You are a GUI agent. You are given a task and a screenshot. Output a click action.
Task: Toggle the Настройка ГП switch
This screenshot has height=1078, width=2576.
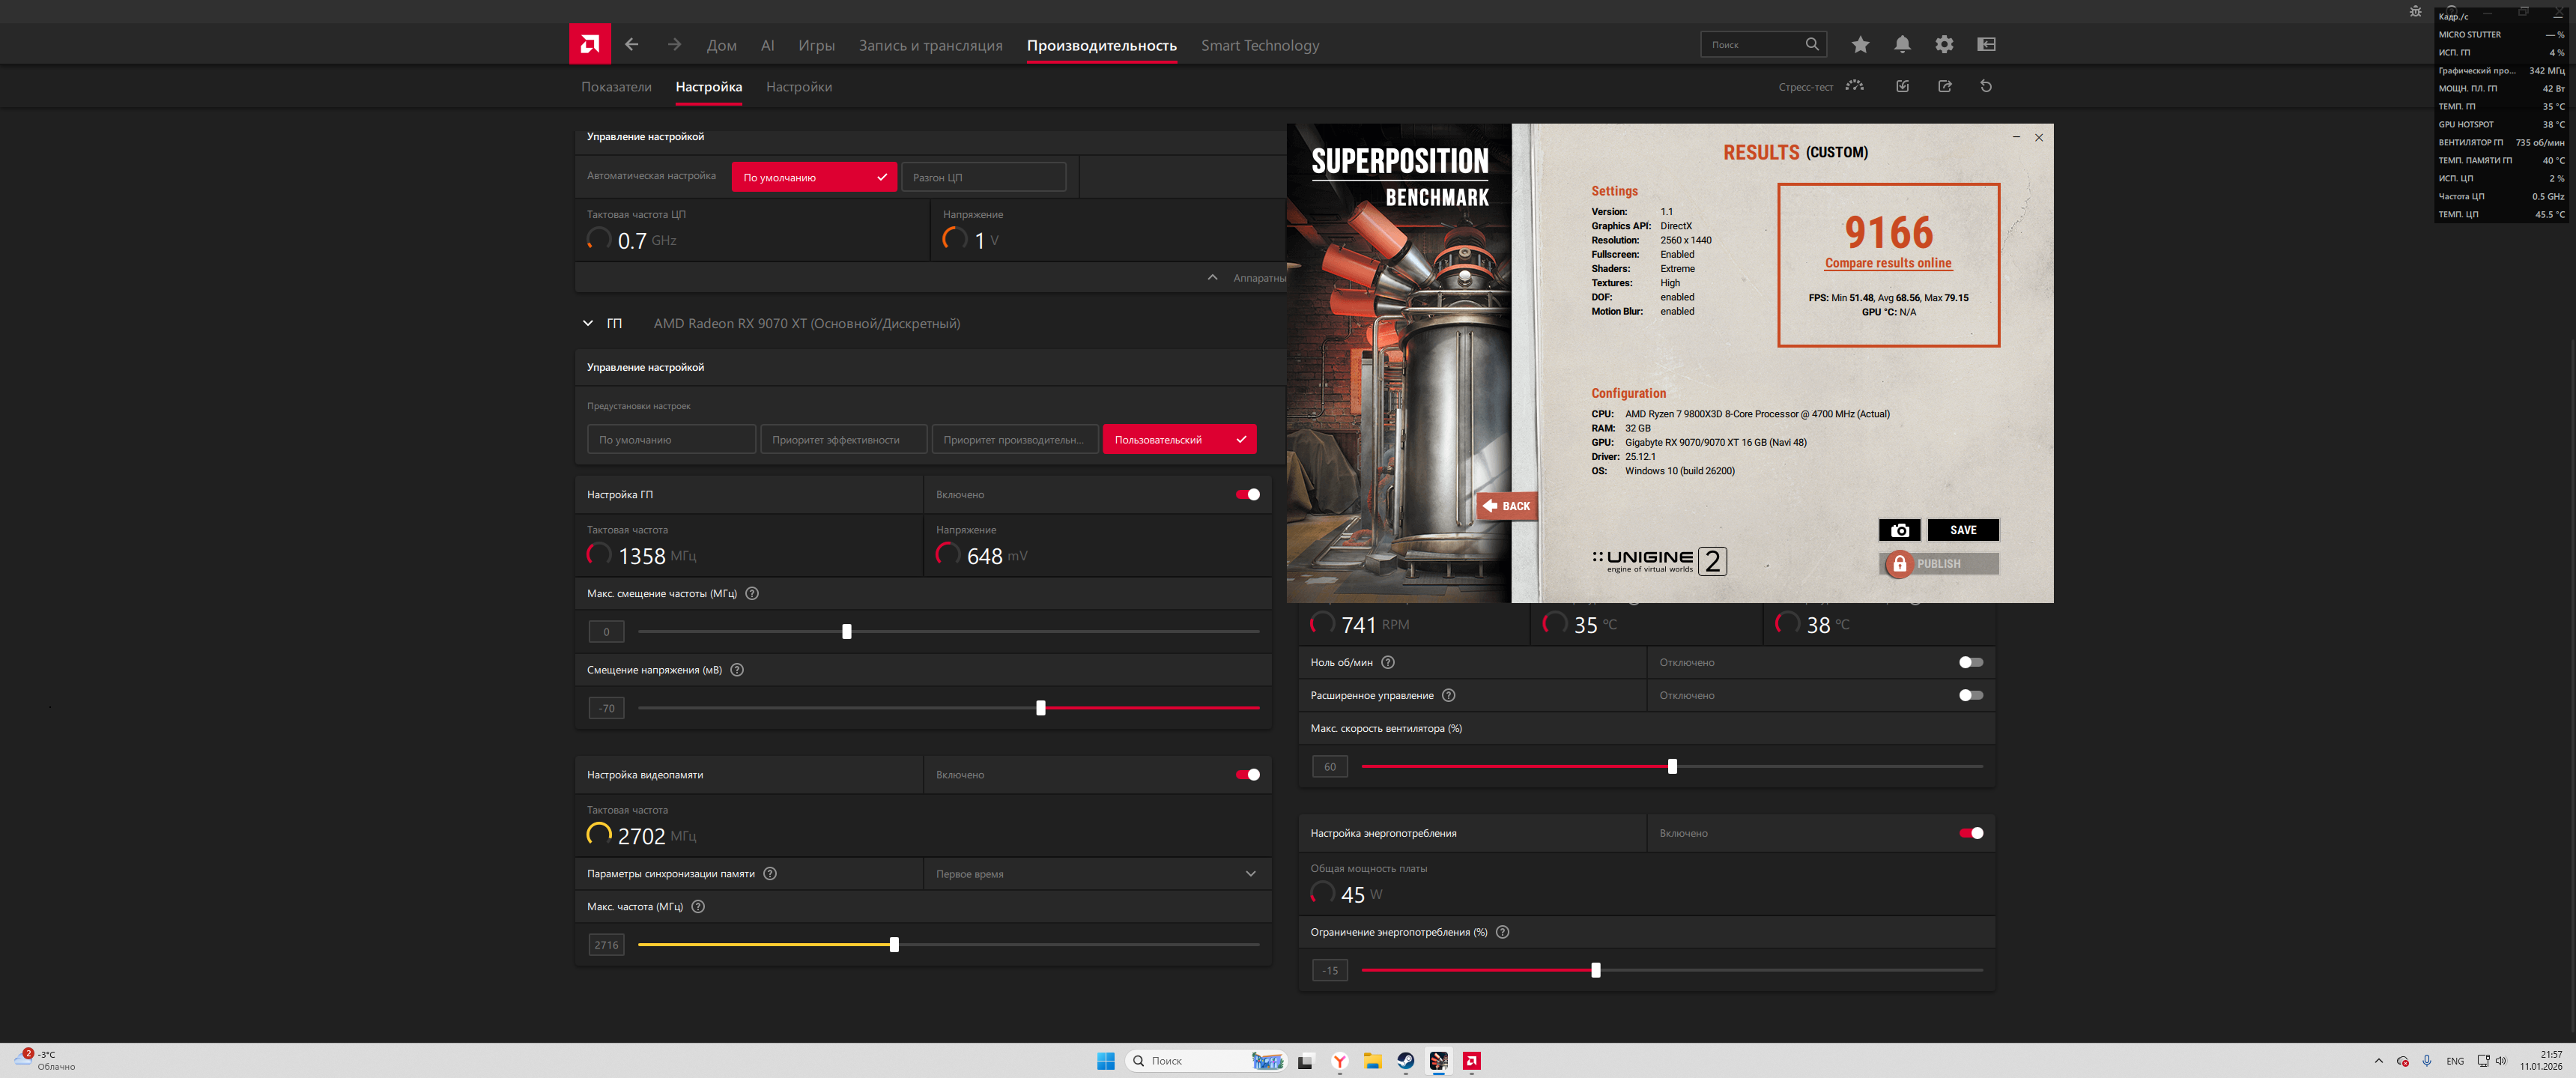1247,494
